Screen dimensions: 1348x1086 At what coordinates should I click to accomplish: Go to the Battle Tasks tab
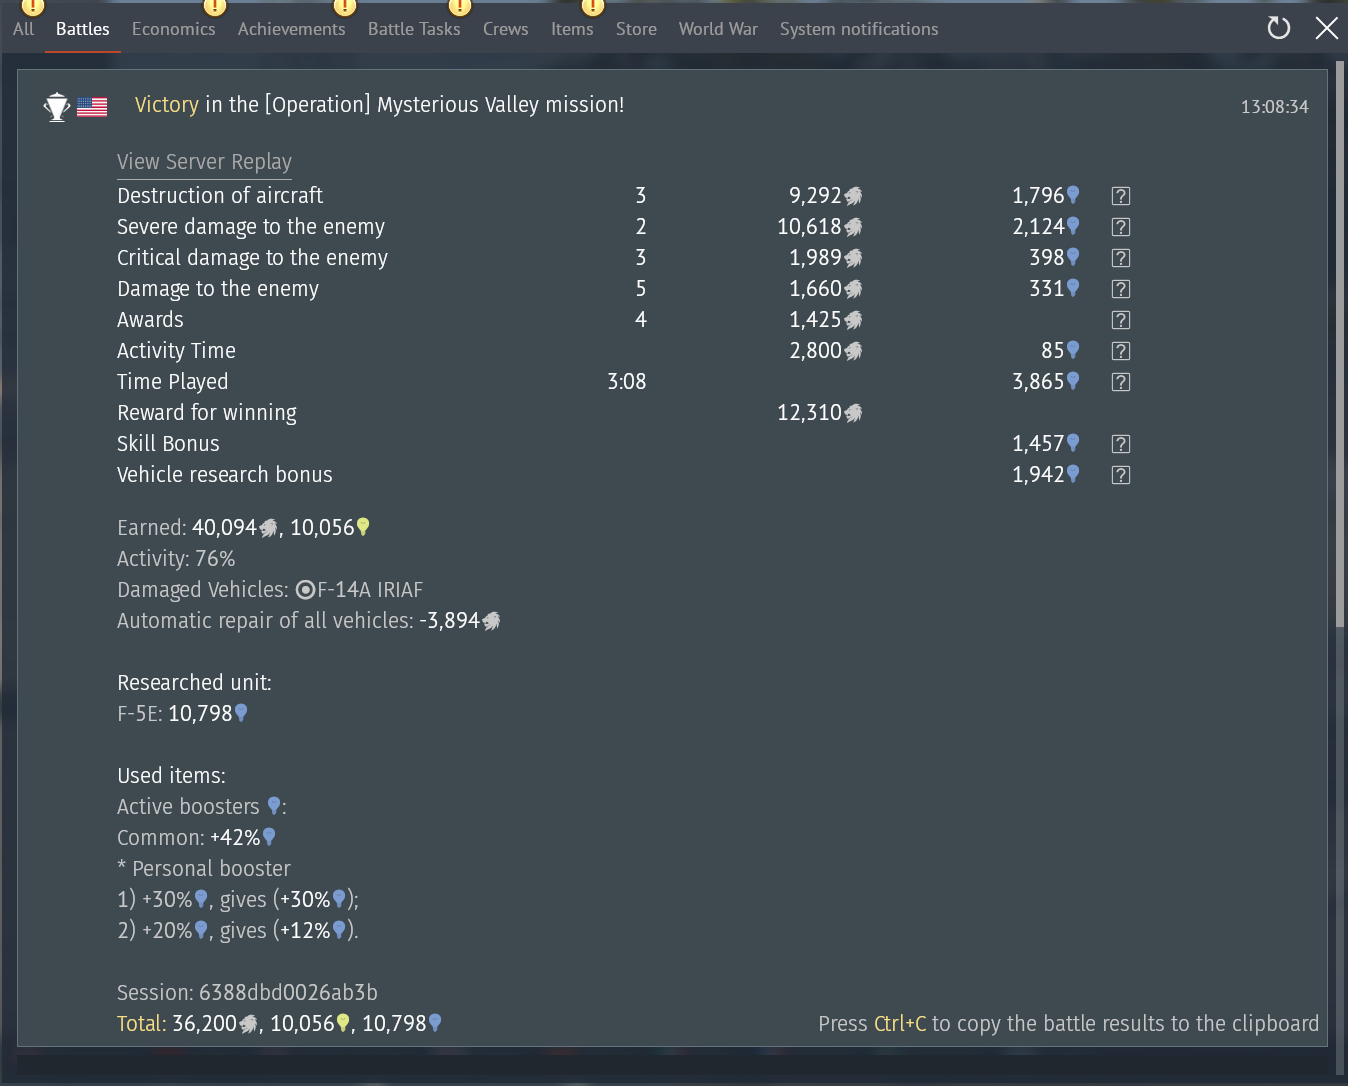(x=414, y=29)
